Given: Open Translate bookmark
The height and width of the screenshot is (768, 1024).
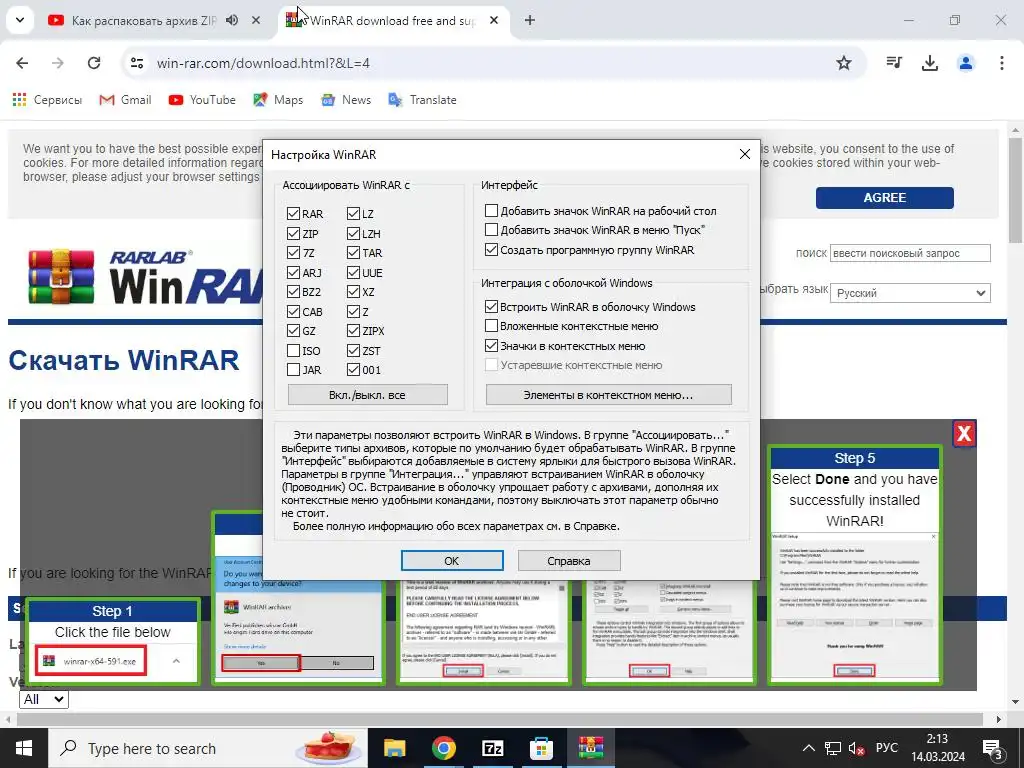Looking at the screenshot, I should click(x=423, y=100).
